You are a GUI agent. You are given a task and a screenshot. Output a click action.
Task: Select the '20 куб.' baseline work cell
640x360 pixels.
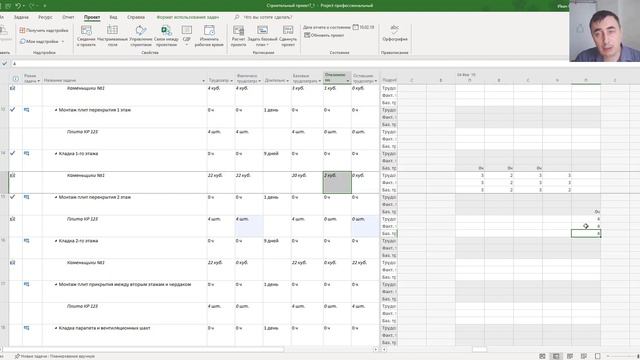306,182
